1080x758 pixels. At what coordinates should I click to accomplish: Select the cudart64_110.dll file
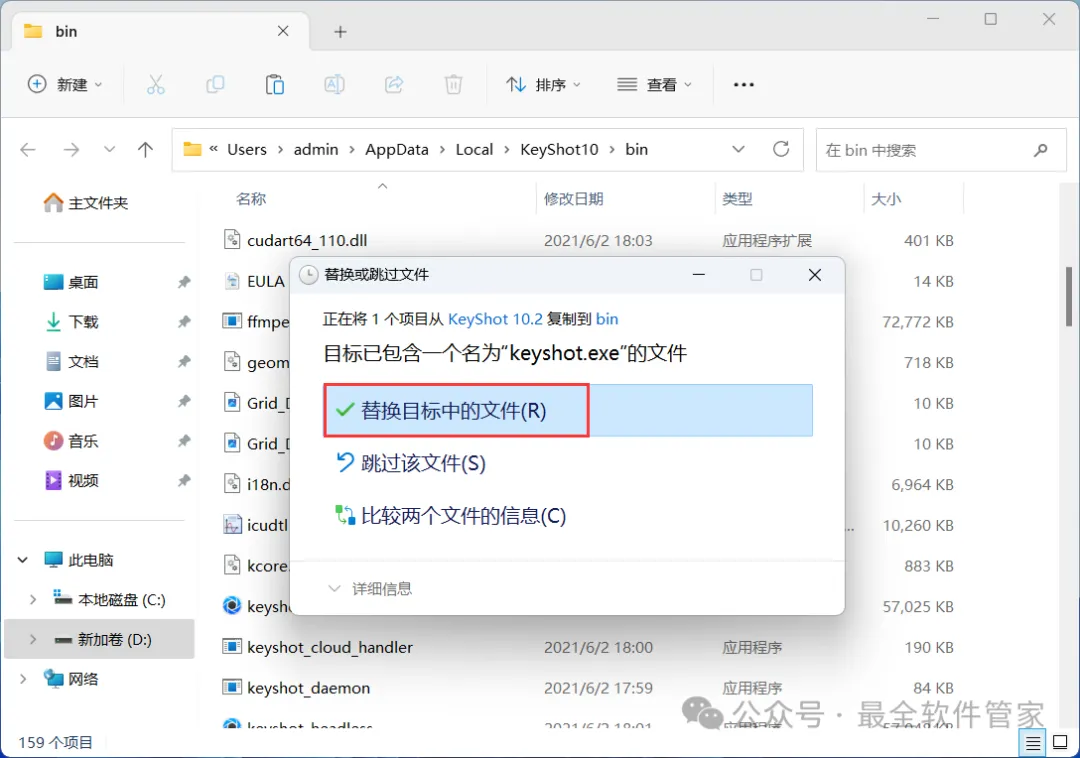click(307, 240)
